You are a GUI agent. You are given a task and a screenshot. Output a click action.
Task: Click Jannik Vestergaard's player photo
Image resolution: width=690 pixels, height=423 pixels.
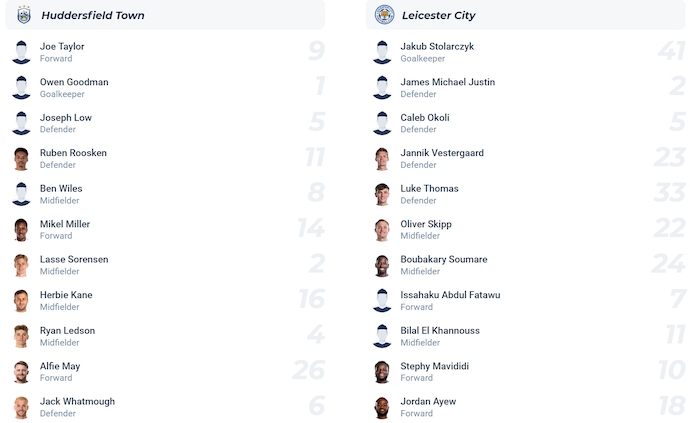(x=382, y=159)
